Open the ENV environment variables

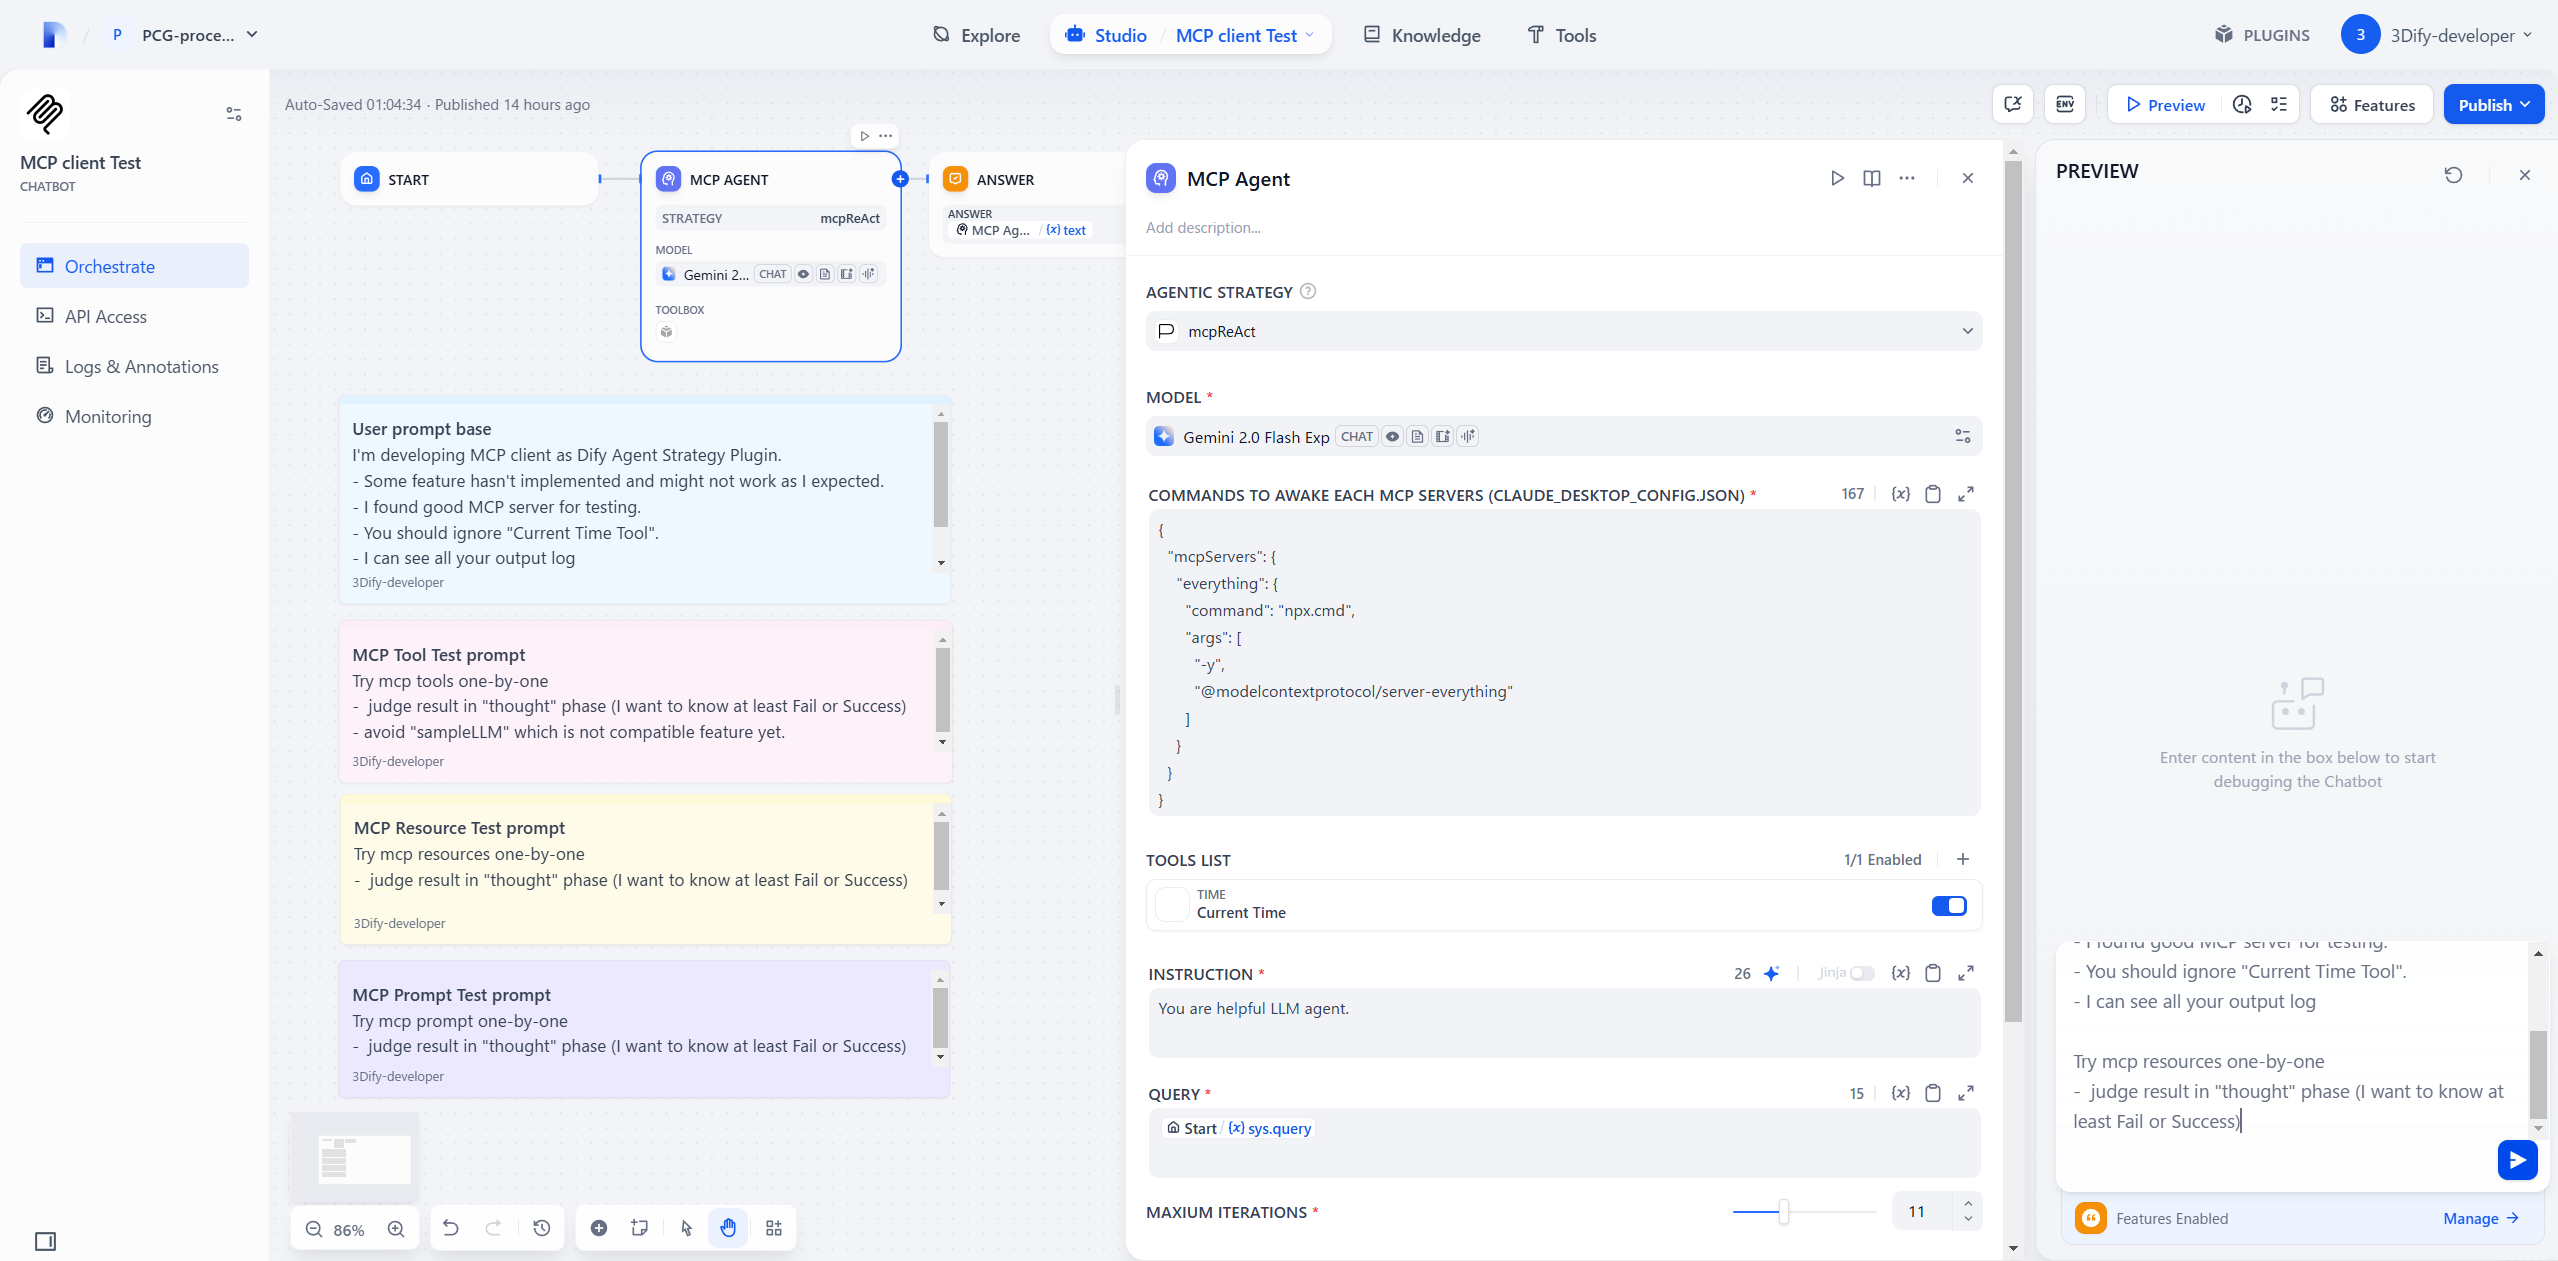[x=2065, y=105]
